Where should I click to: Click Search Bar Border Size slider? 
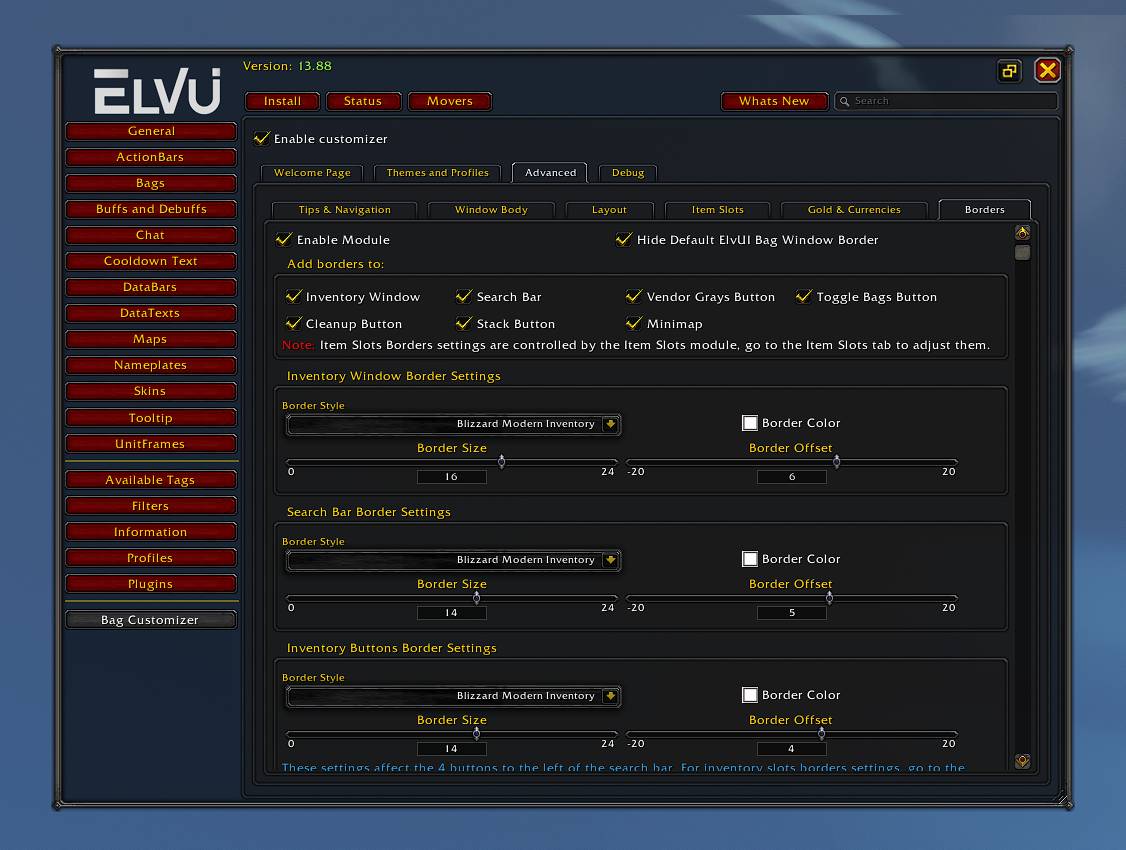452,597
